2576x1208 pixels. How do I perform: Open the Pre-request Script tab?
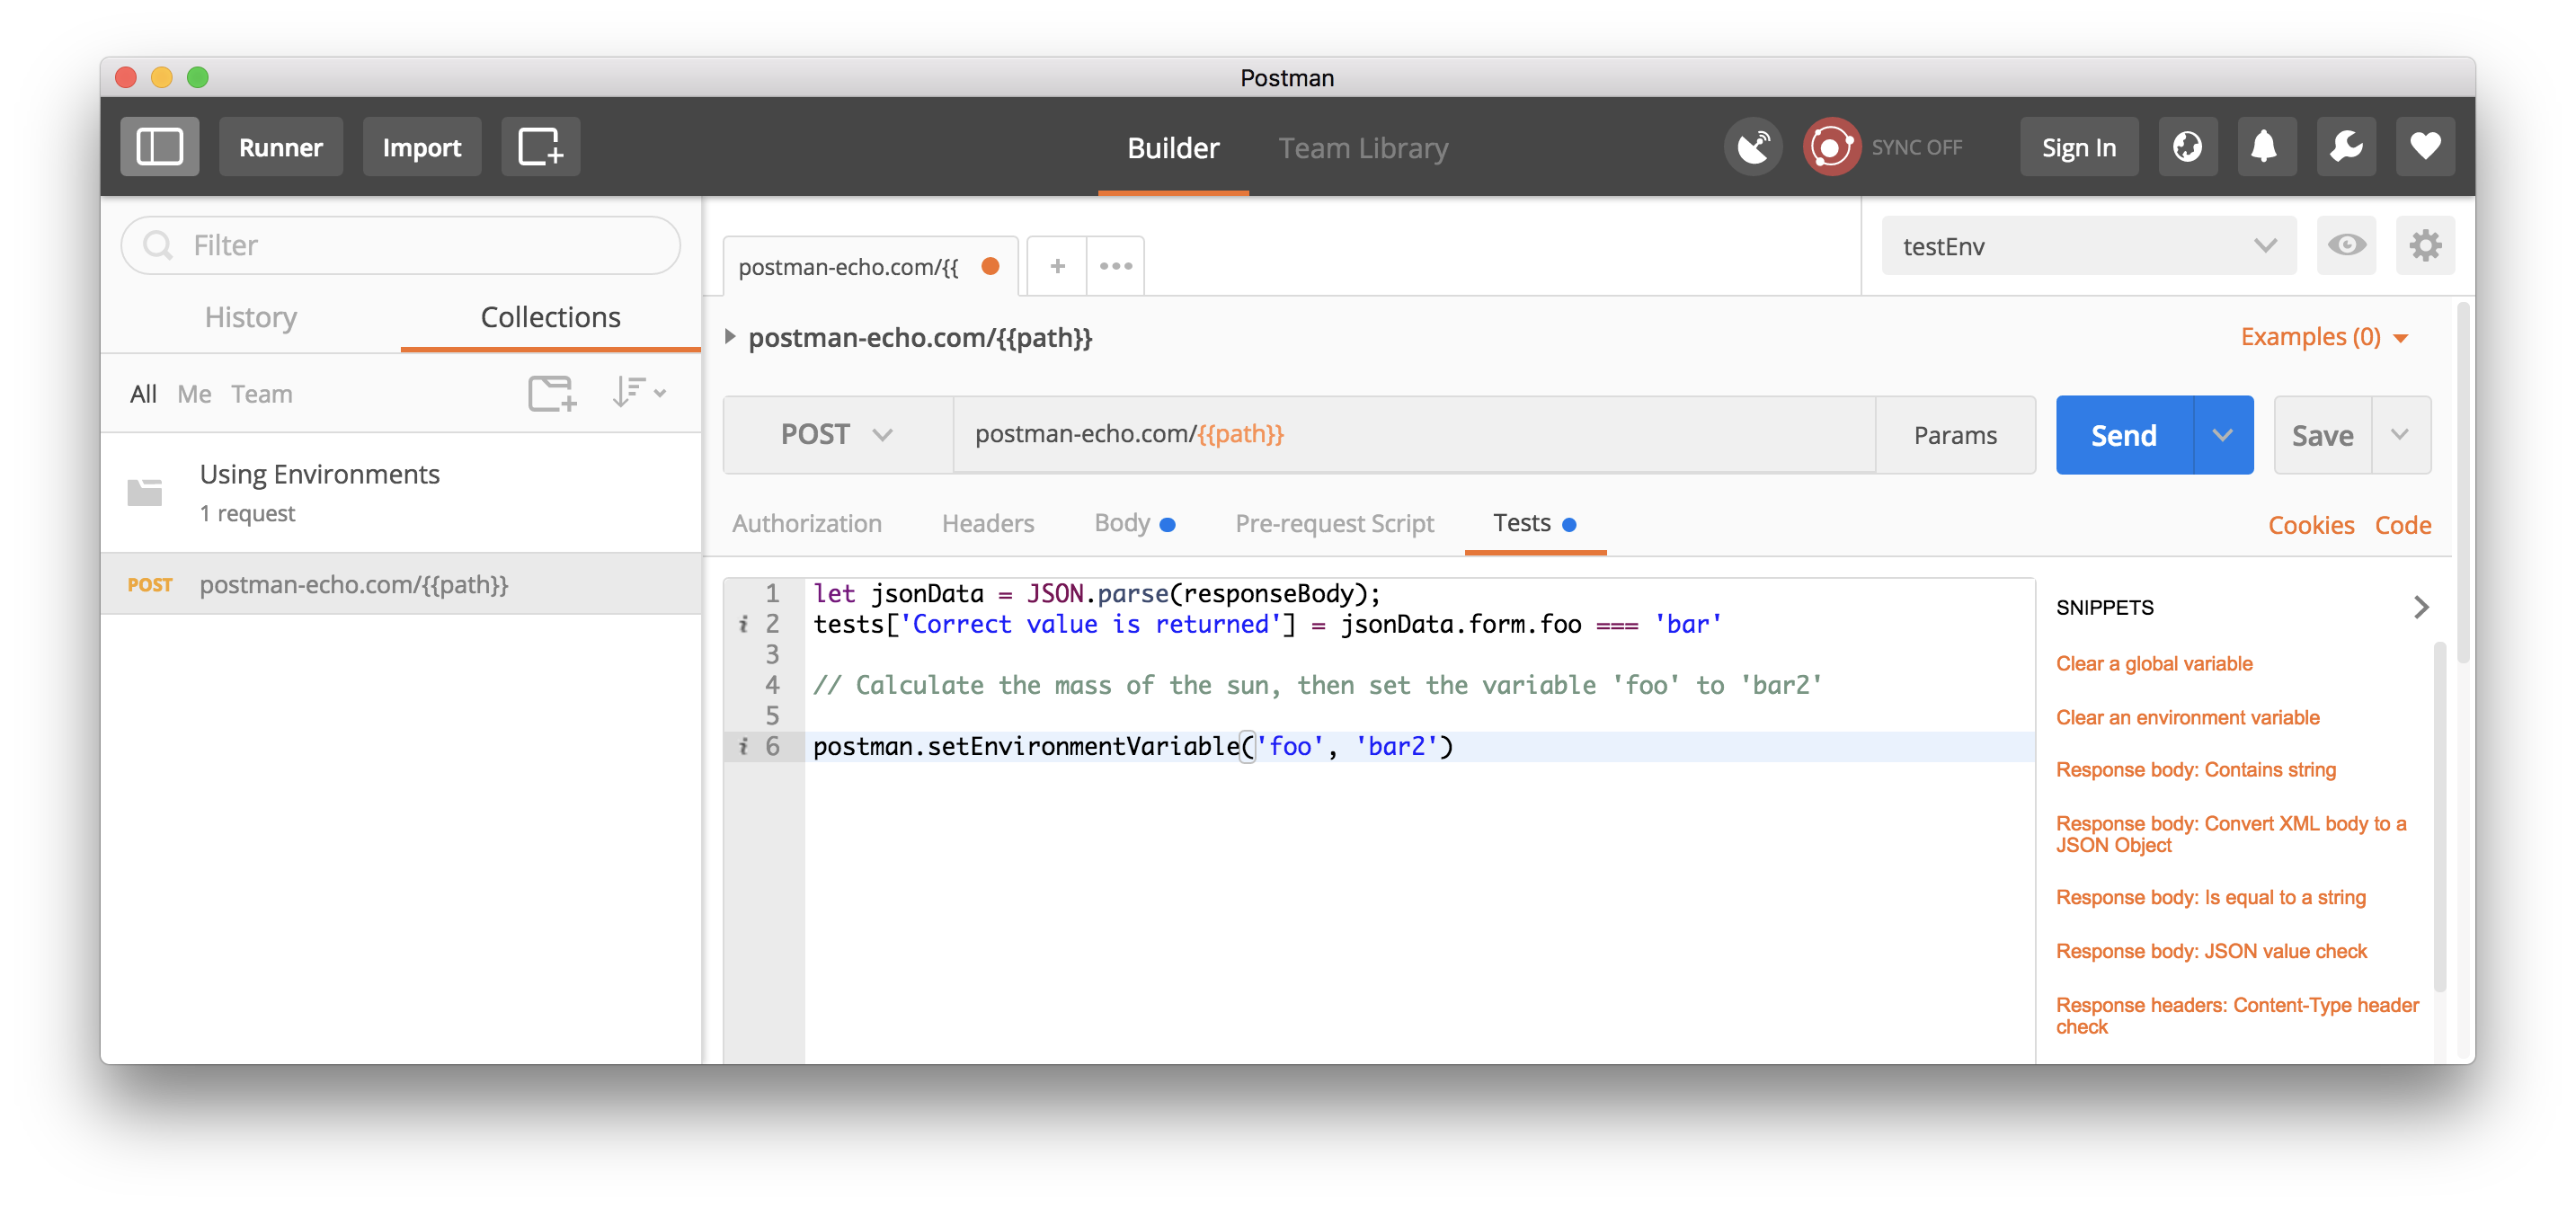click(x=1334, y=523)
